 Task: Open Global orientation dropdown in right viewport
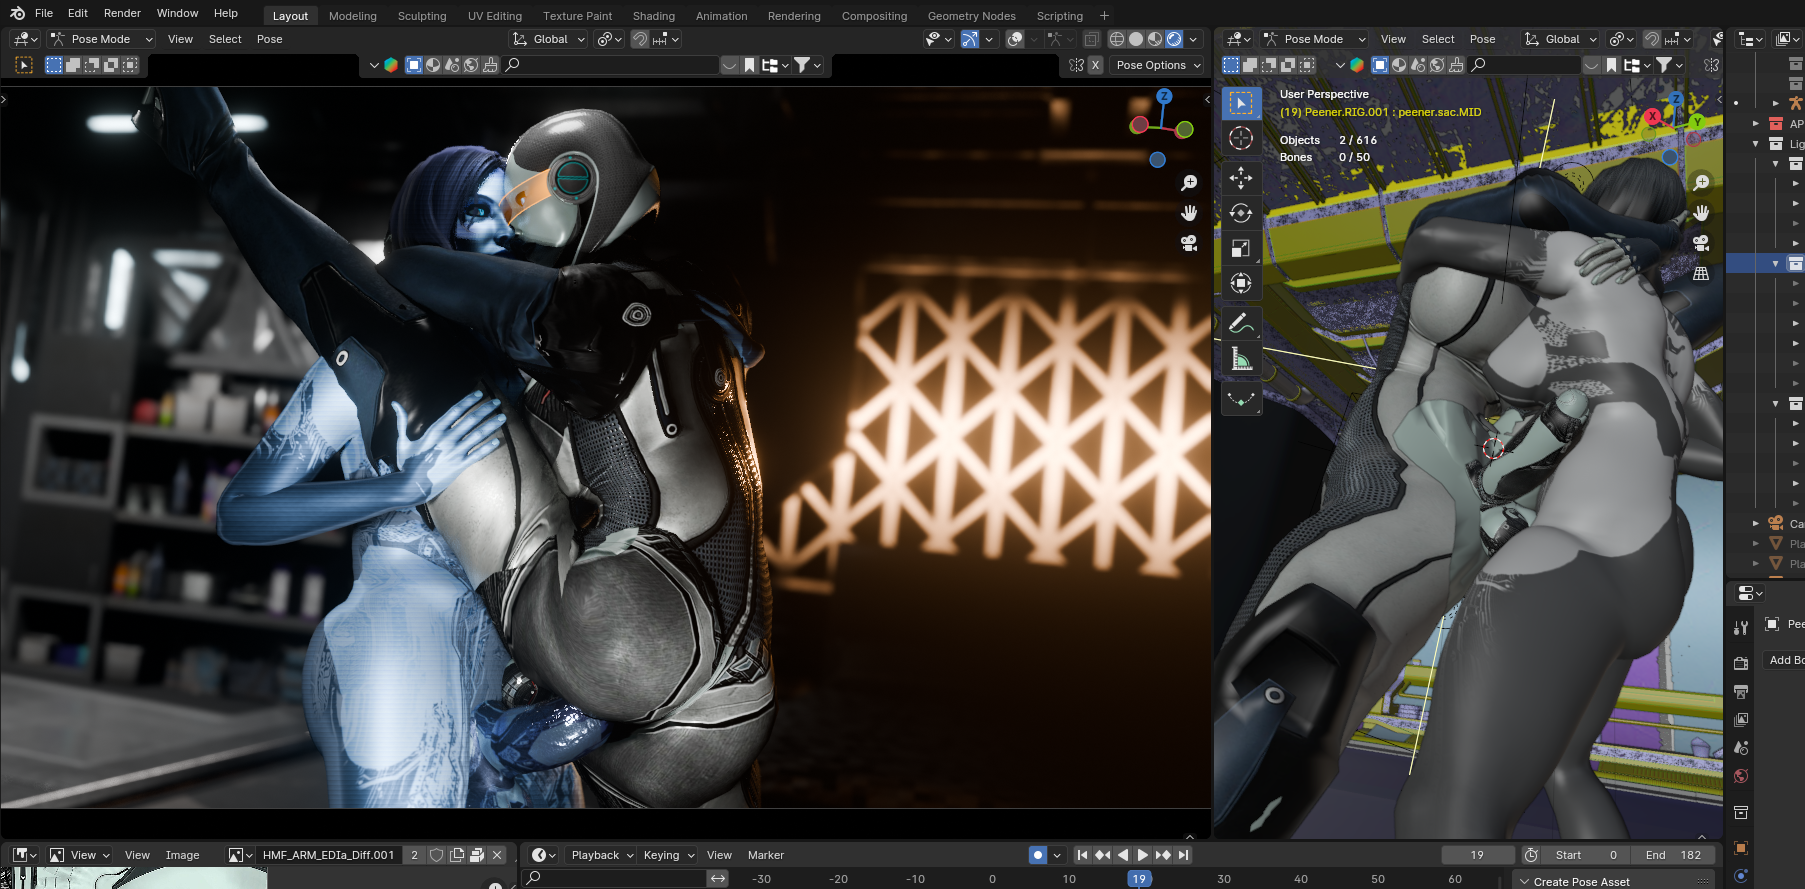[x=1561, y=39]
